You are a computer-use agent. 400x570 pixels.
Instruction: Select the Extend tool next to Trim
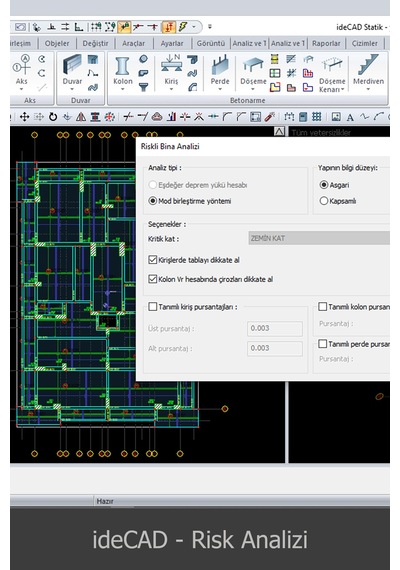click(x=142, y=117)
